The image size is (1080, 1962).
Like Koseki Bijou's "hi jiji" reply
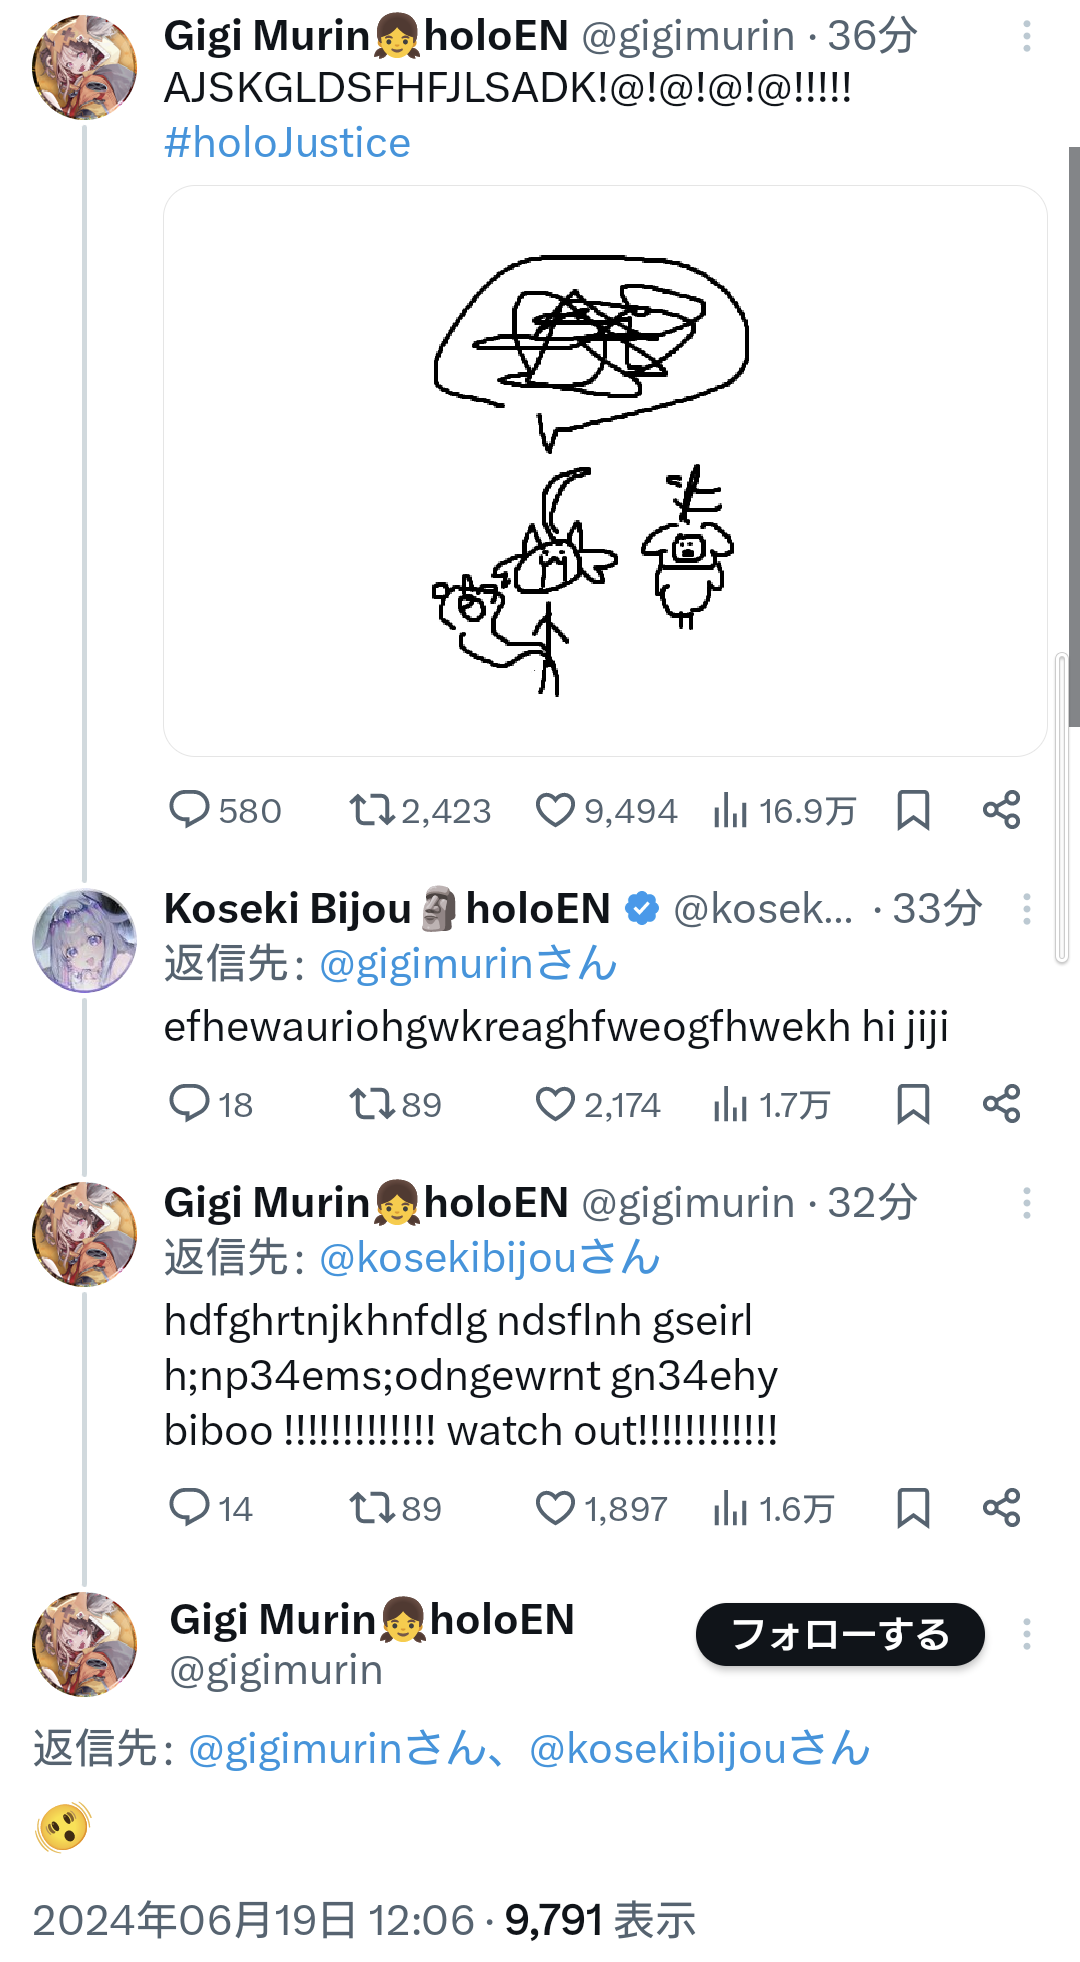click(555, 1104)
